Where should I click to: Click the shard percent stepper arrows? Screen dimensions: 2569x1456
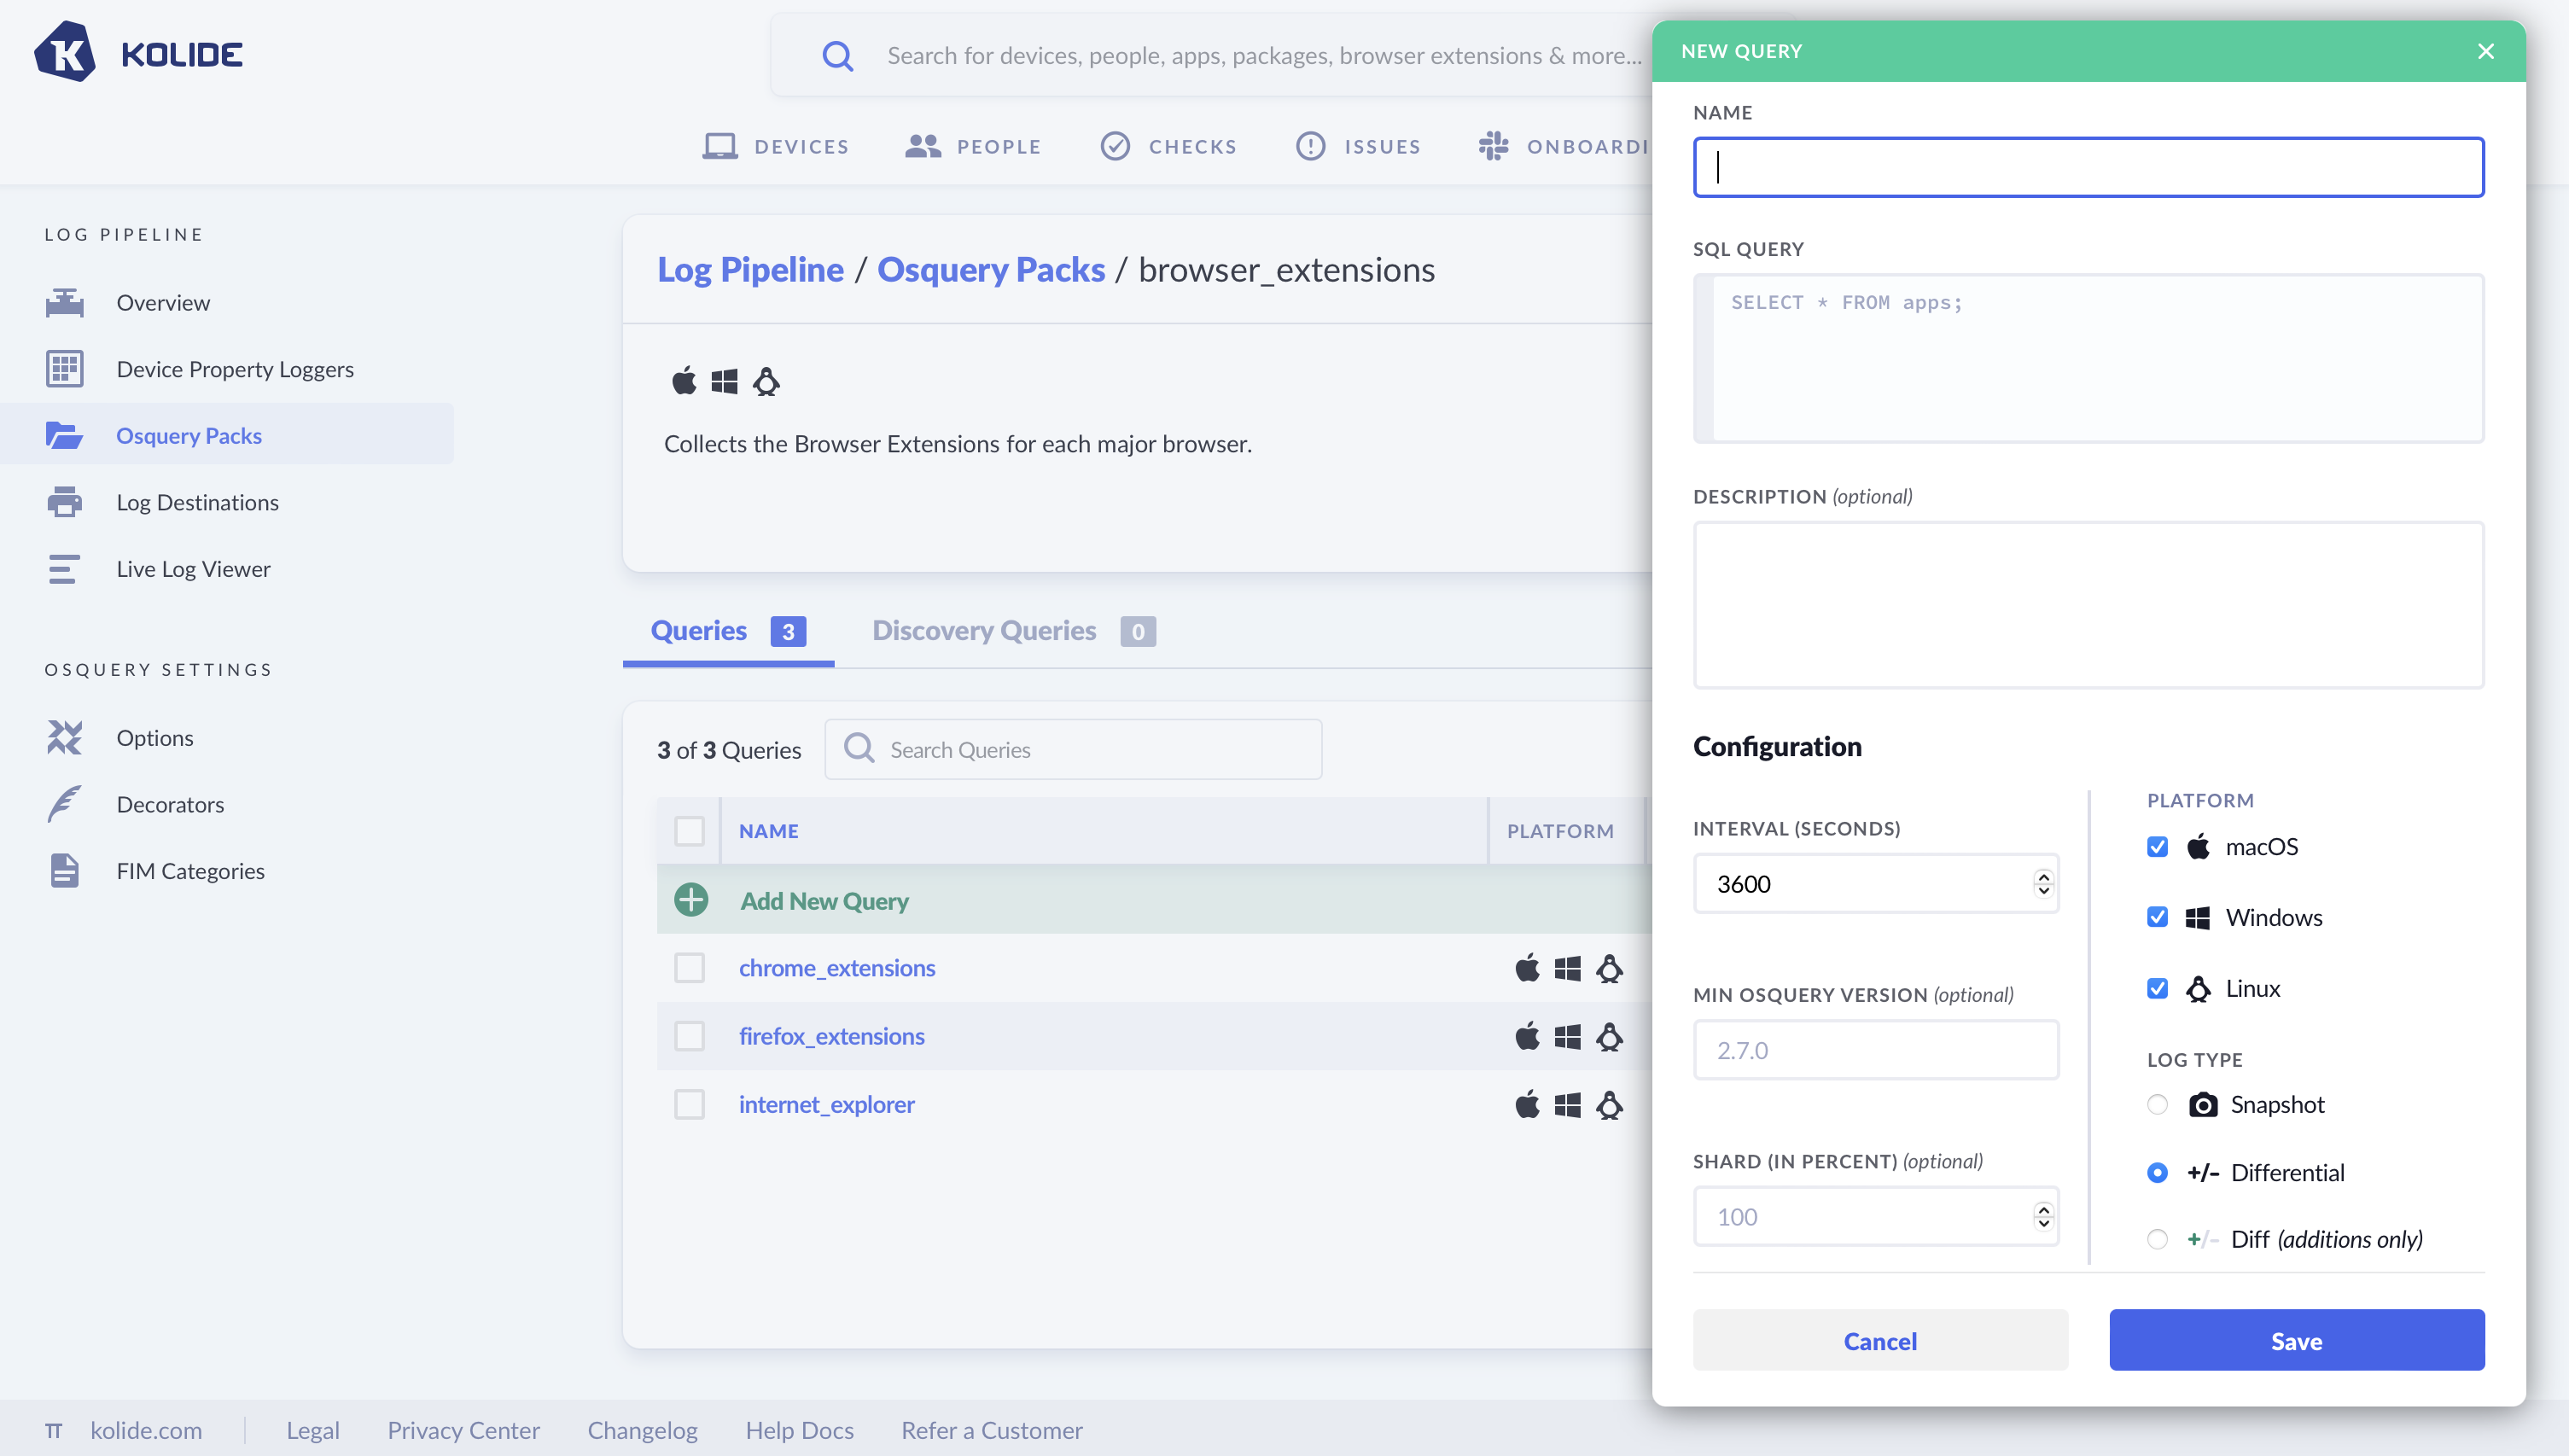[2043, 1216]
